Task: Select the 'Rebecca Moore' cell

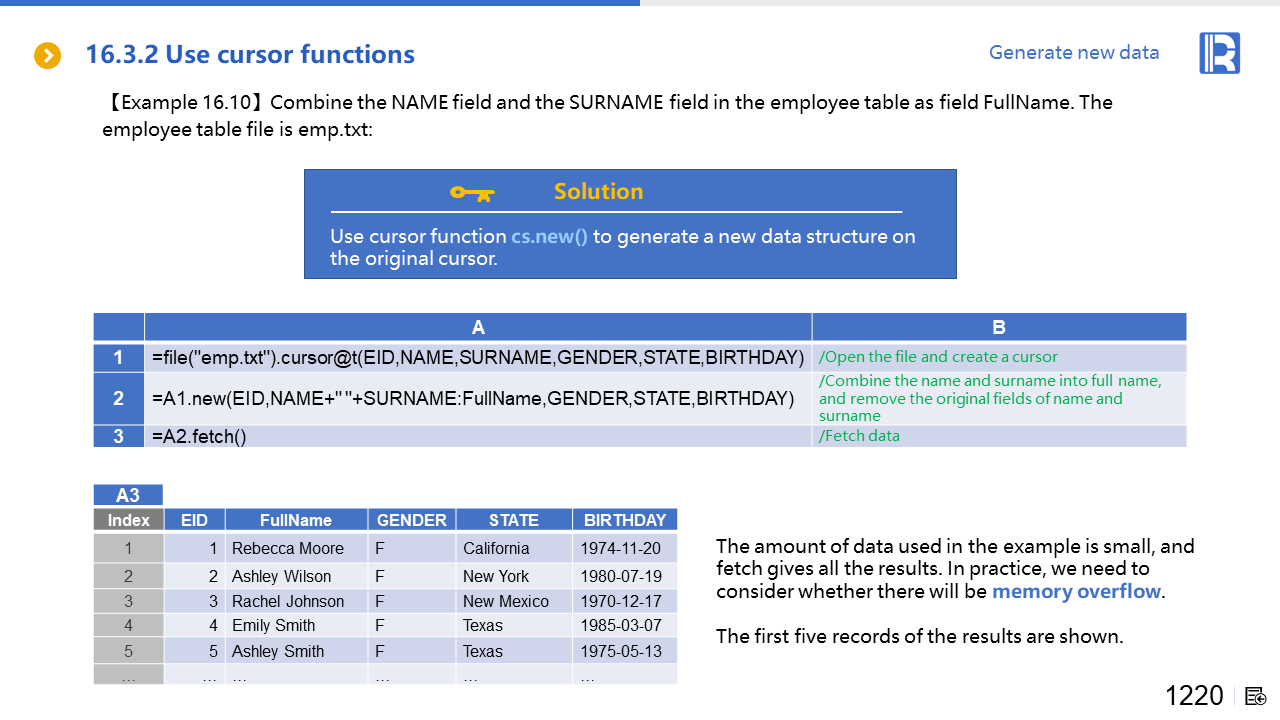Action: pos(288,548)
